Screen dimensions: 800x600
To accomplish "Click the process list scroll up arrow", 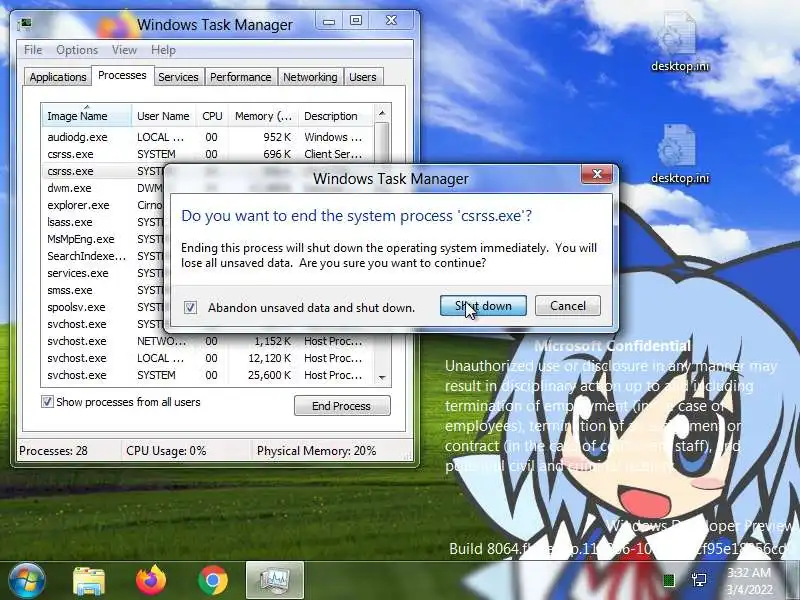I will coord(382,113).
